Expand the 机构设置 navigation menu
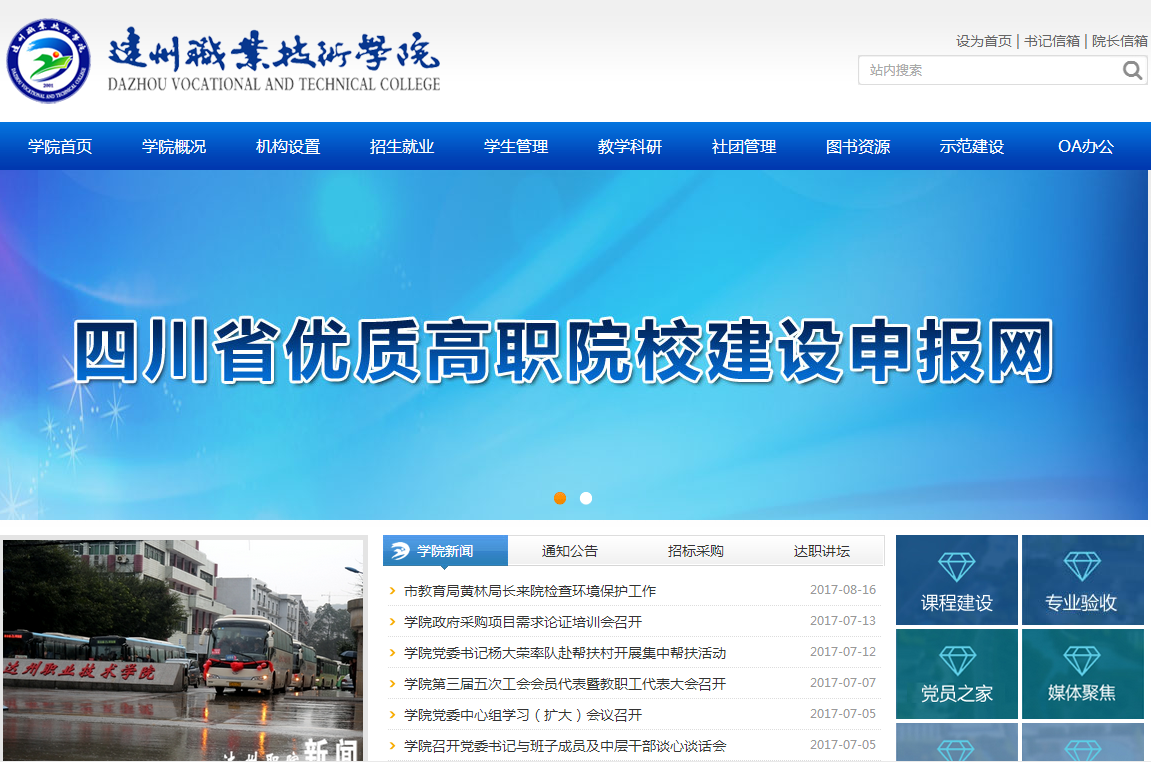 [x=288, y=147]
